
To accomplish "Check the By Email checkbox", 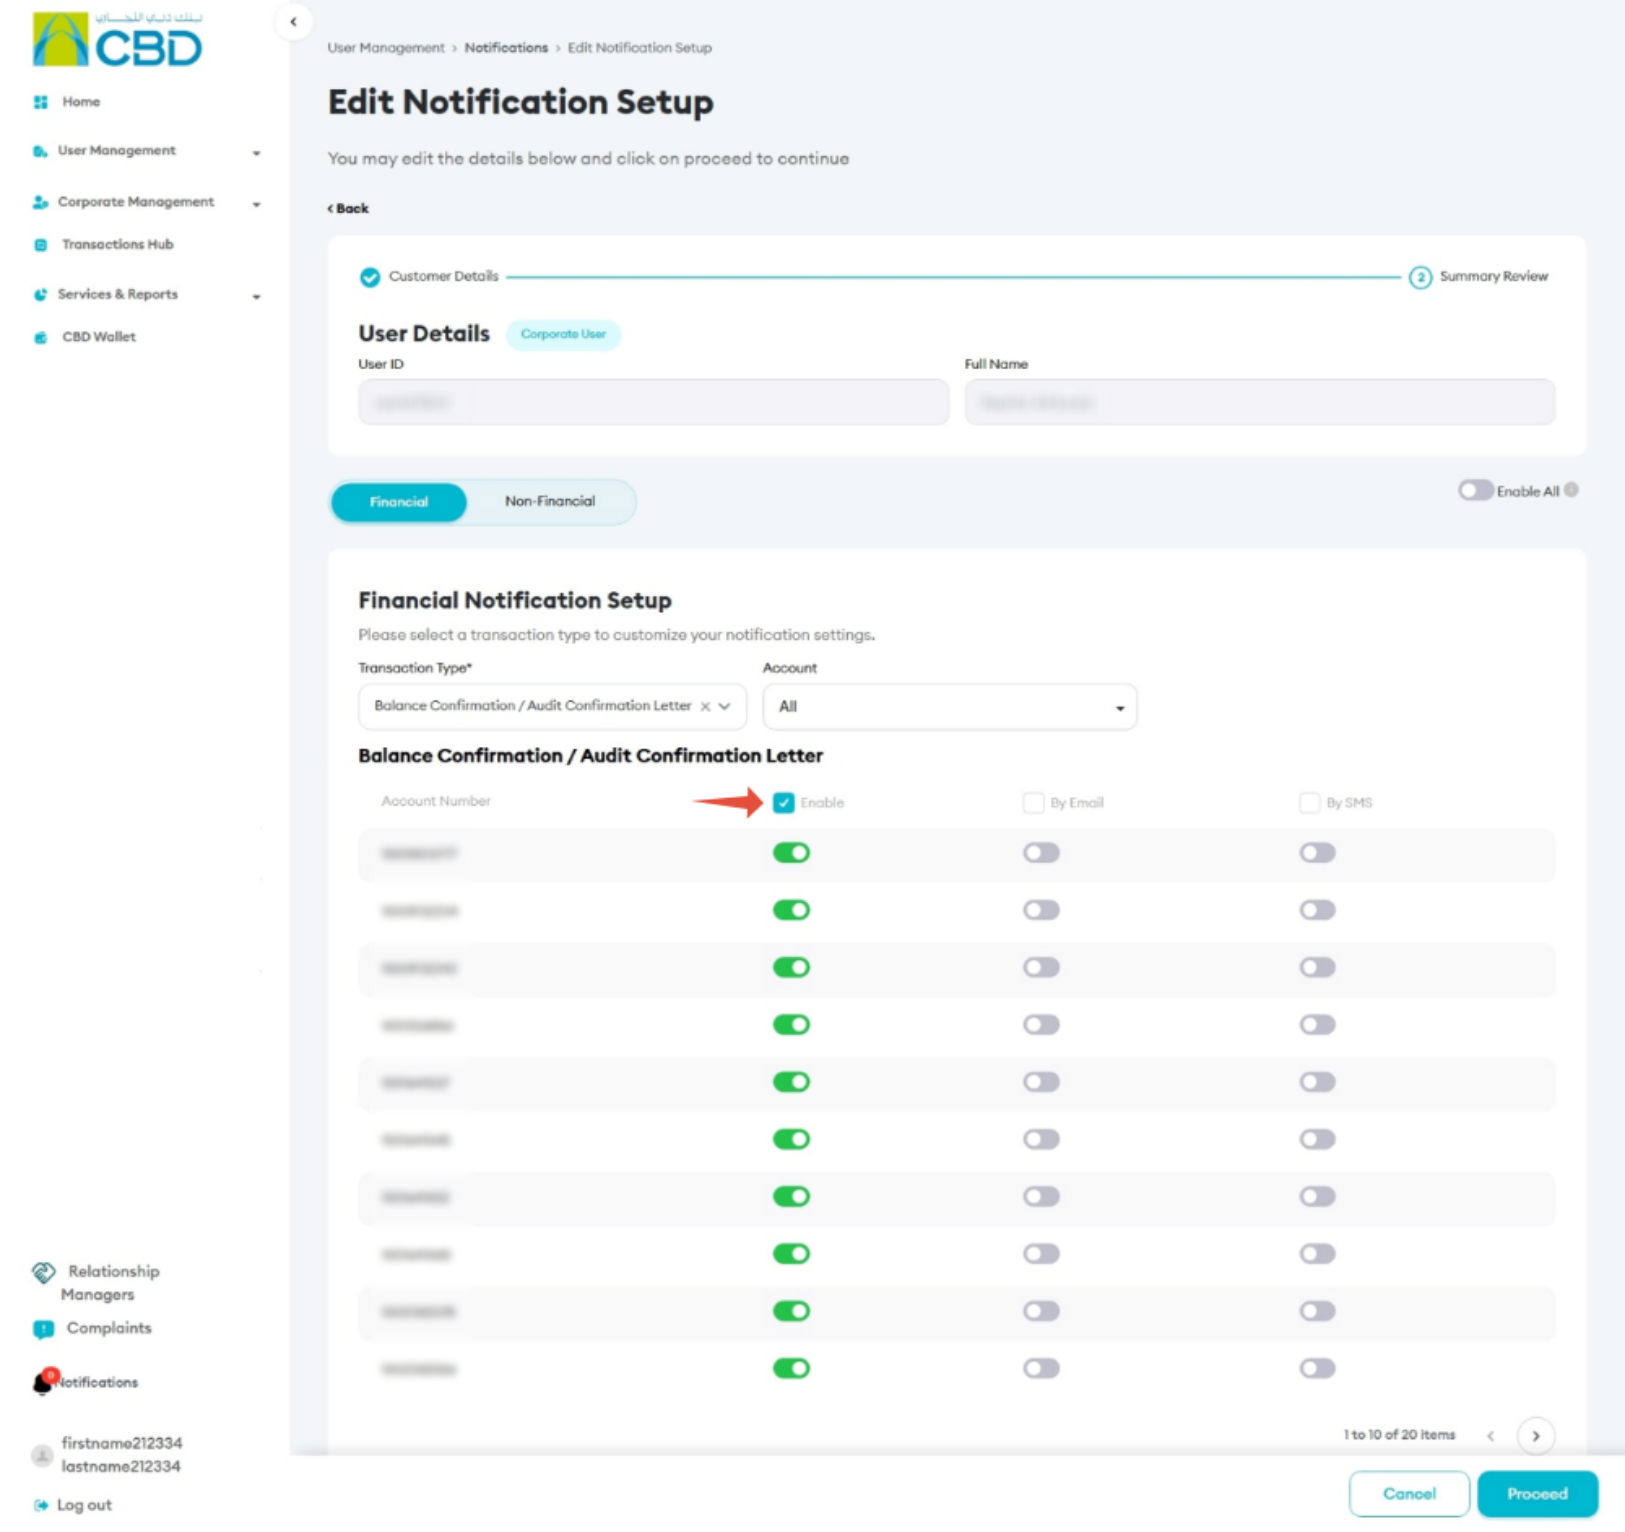I will (x=1034, y=803).
